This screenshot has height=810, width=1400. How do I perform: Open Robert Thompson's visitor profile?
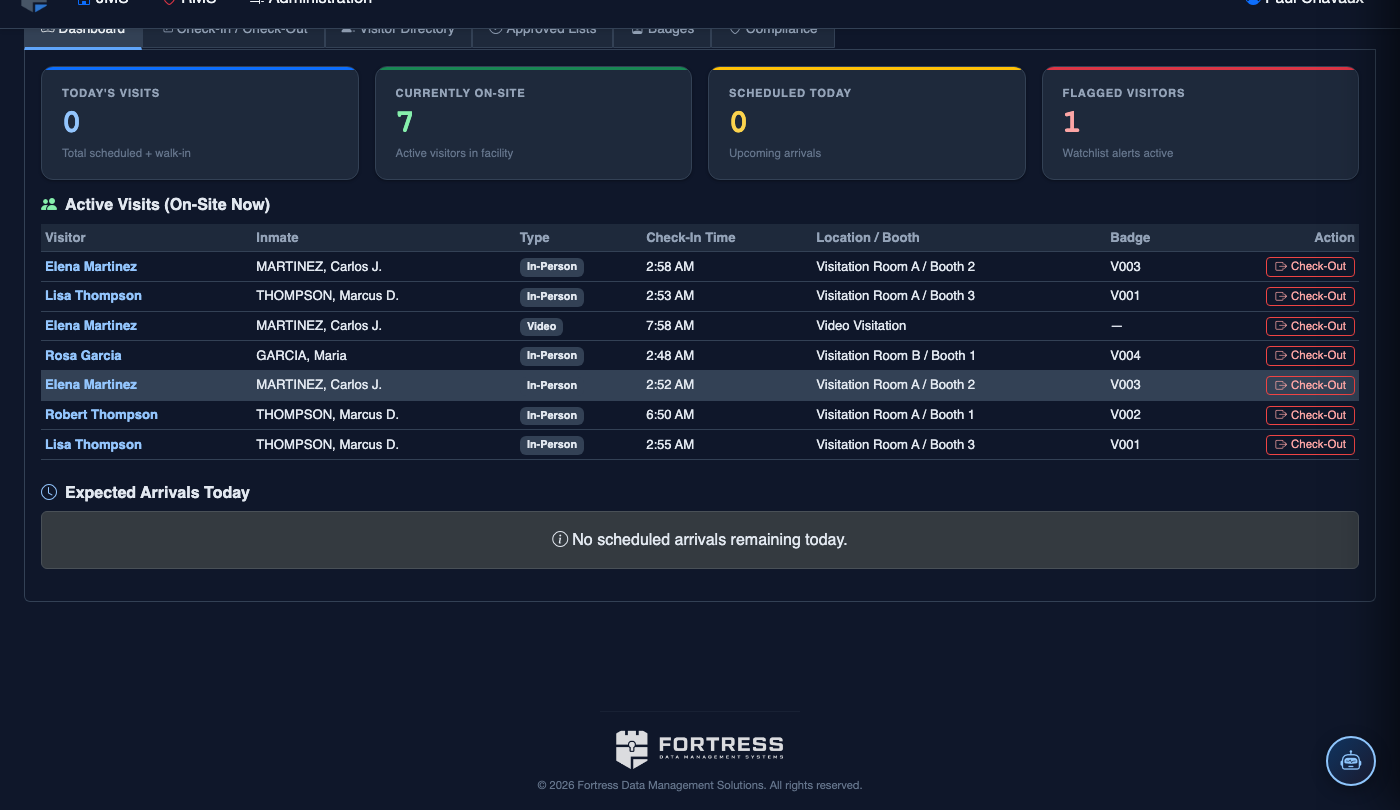(101, 414)
